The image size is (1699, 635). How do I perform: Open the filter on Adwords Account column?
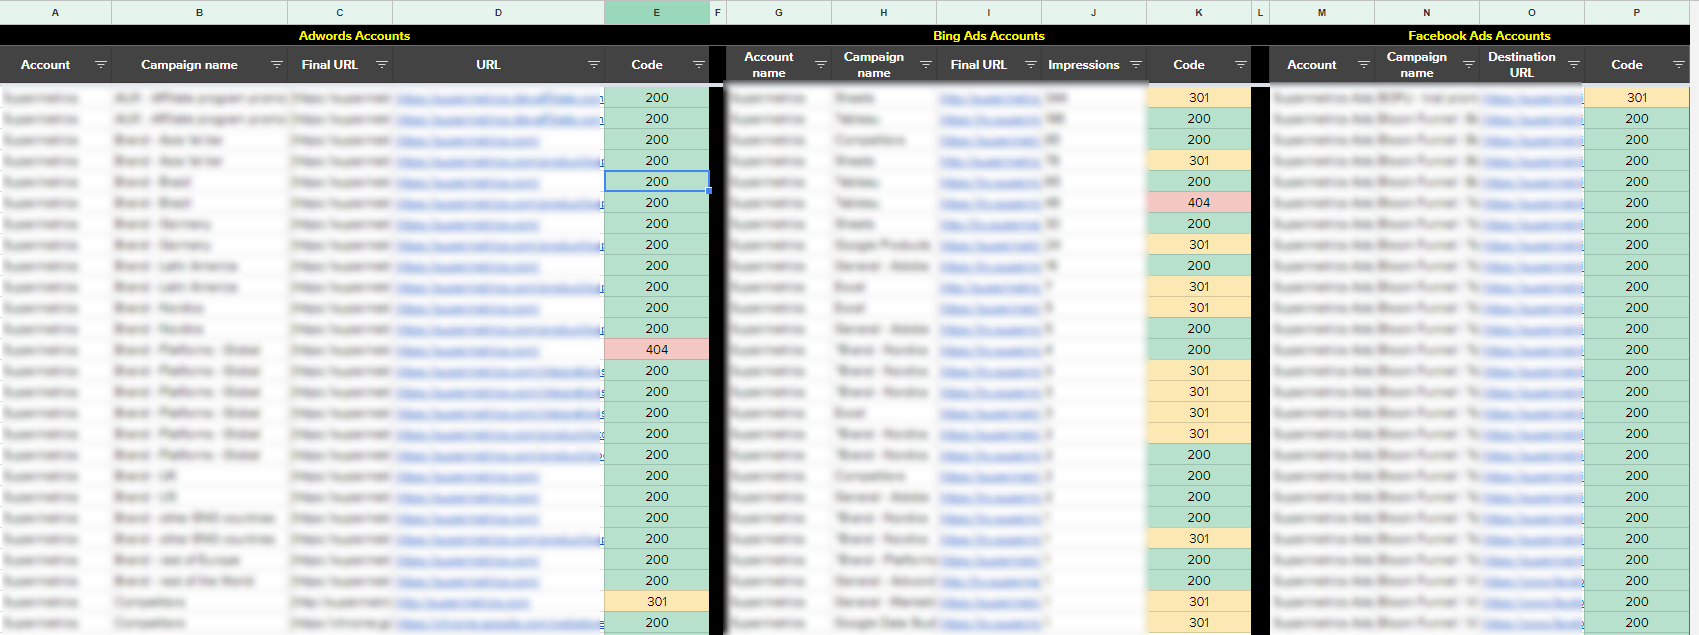(100, 65)
